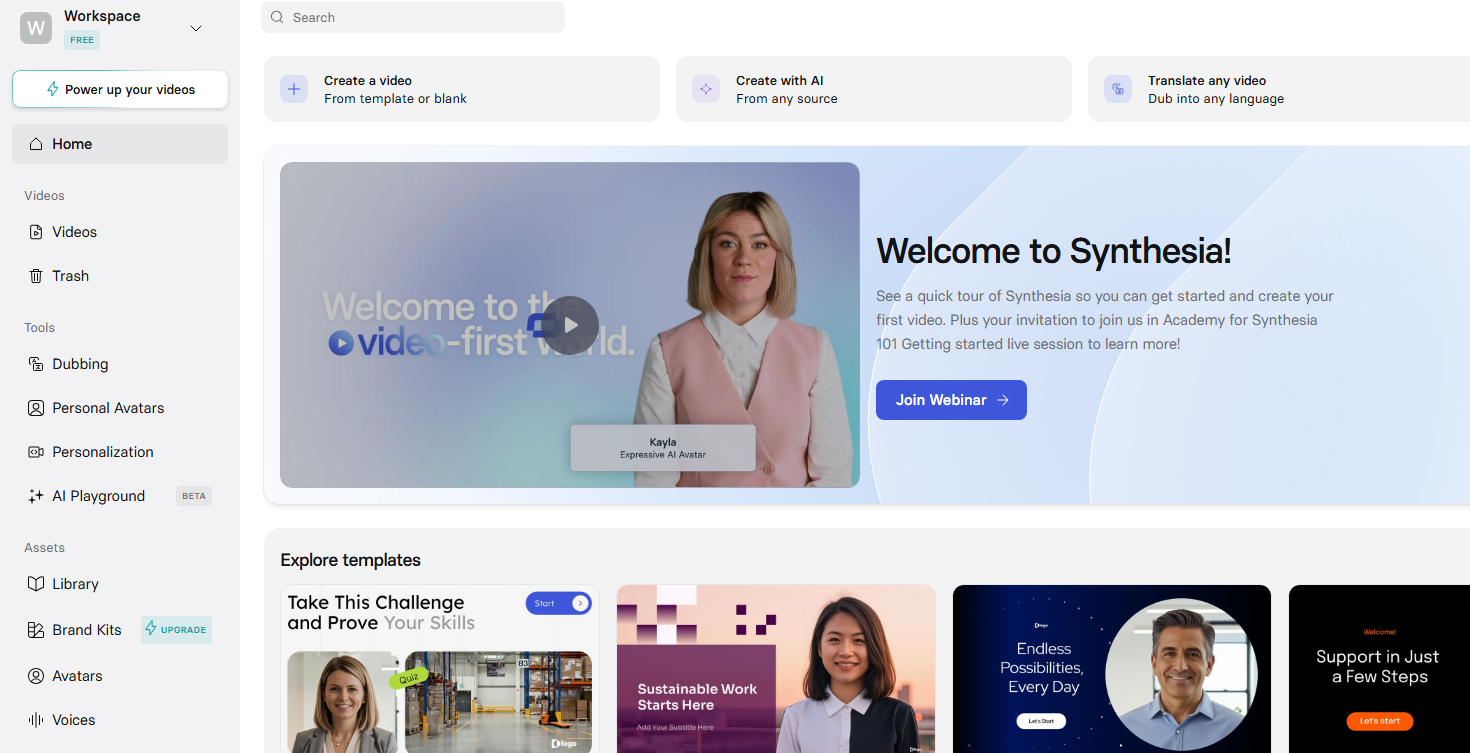The height and width of the screenshot is (753, 1470).
Task: Open the Avatars assets page
Action: 120,676
